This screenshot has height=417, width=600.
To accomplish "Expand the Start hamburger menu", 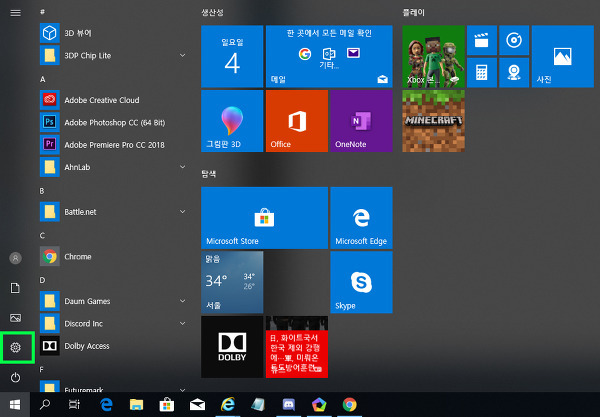I will [15, 13].
